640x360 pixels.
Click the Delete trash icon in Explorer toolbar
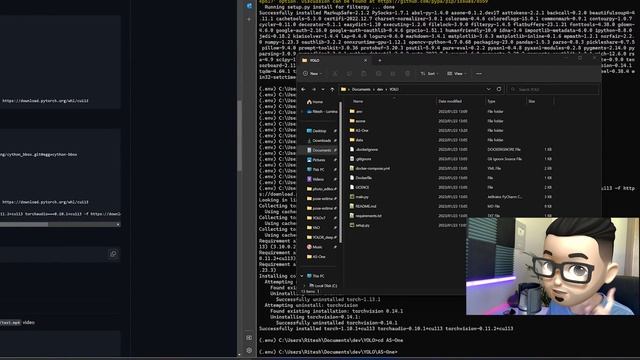(407, 73)
